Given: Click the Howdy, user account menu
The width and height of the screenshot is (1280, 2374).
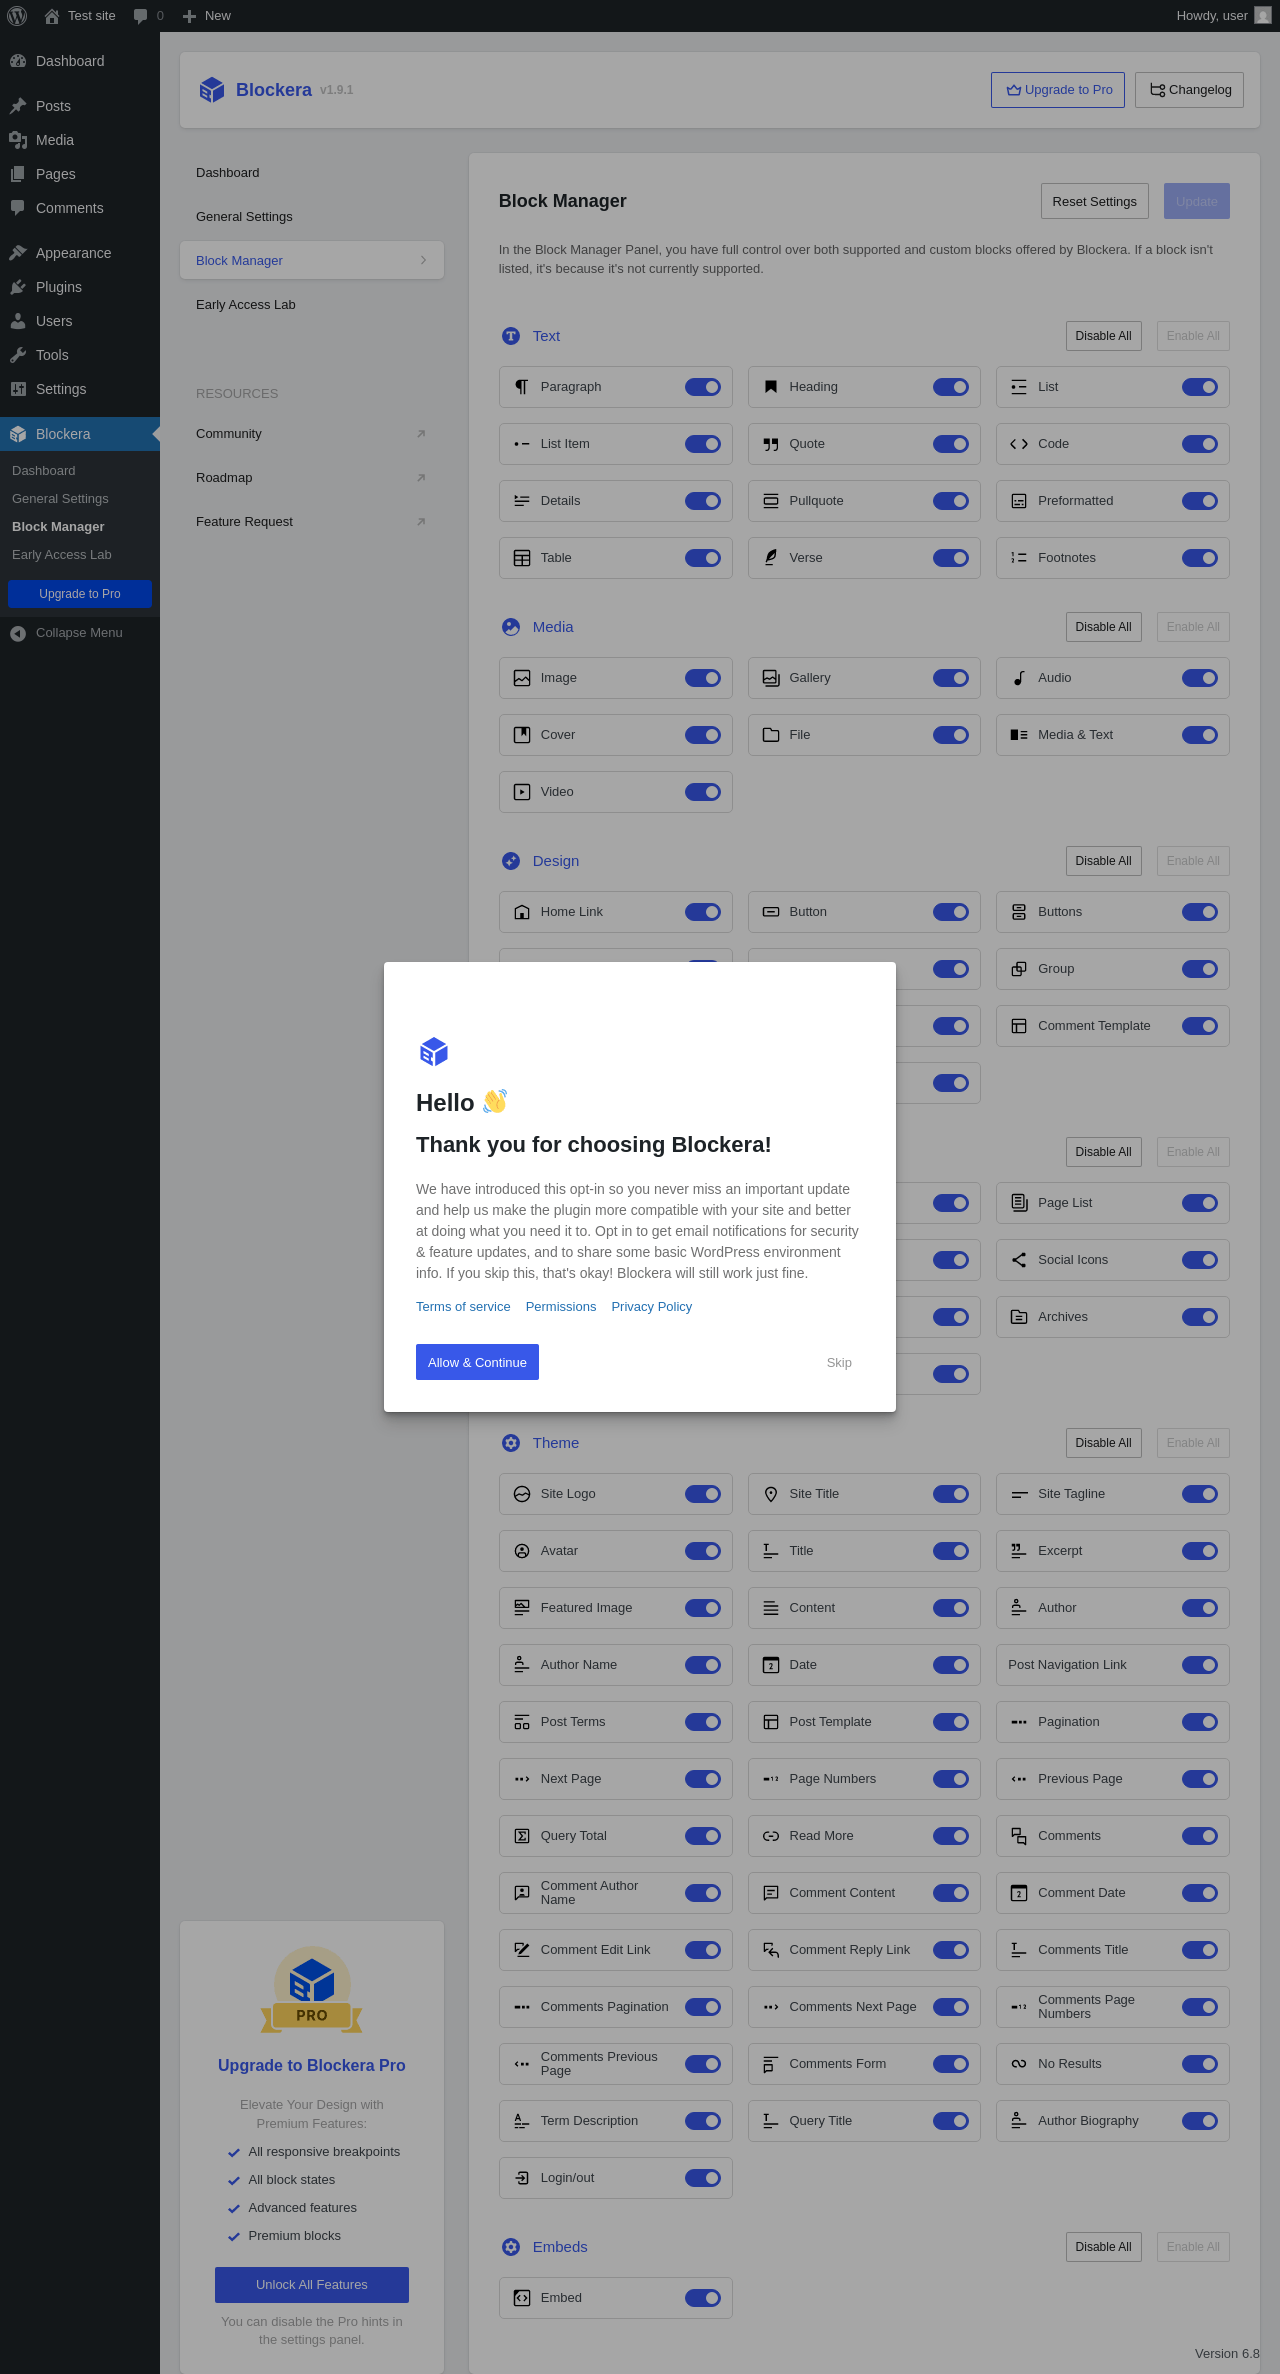Looking at the screenshot, I should coord(1223,16).
